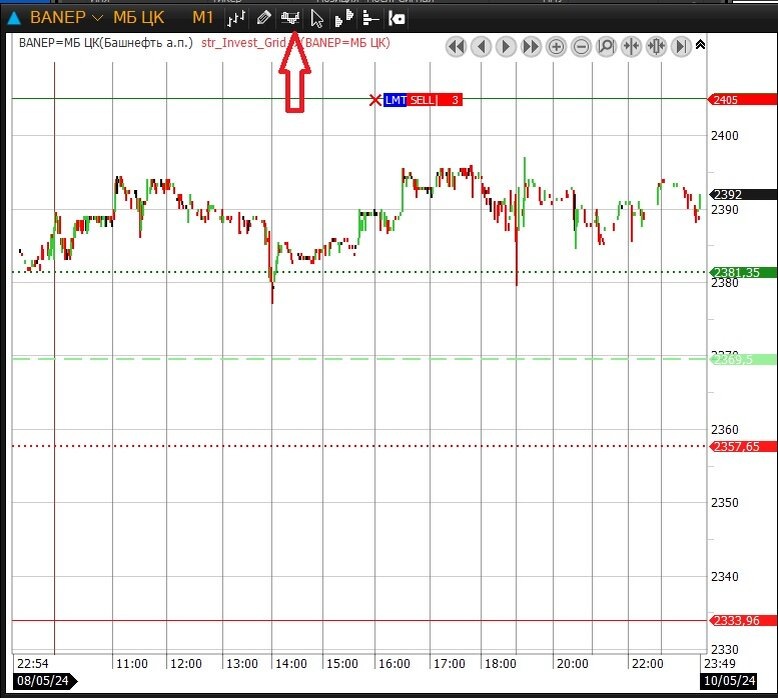778x698 pixels.
Task: Click the 18:00 time axis label
Action: coord(500,663)
